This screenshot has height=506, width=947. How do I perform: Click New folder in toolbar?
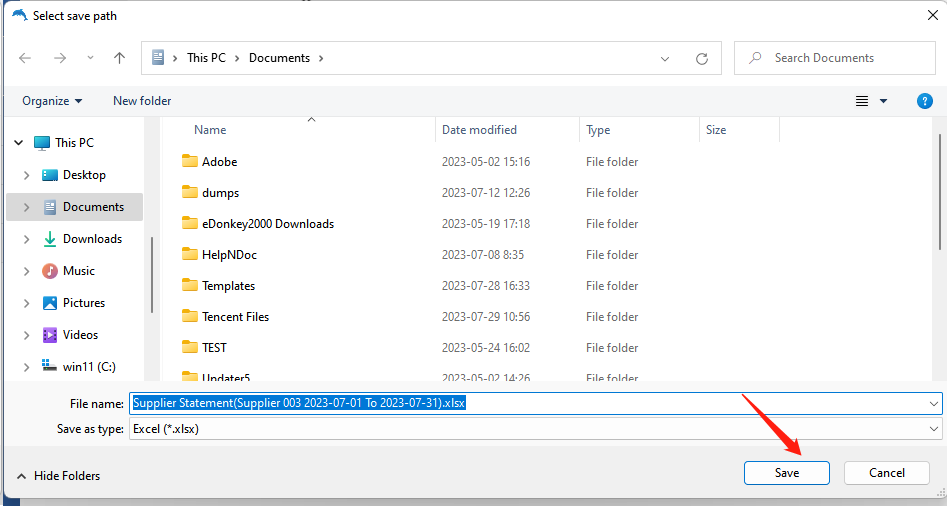click(142, 101)
